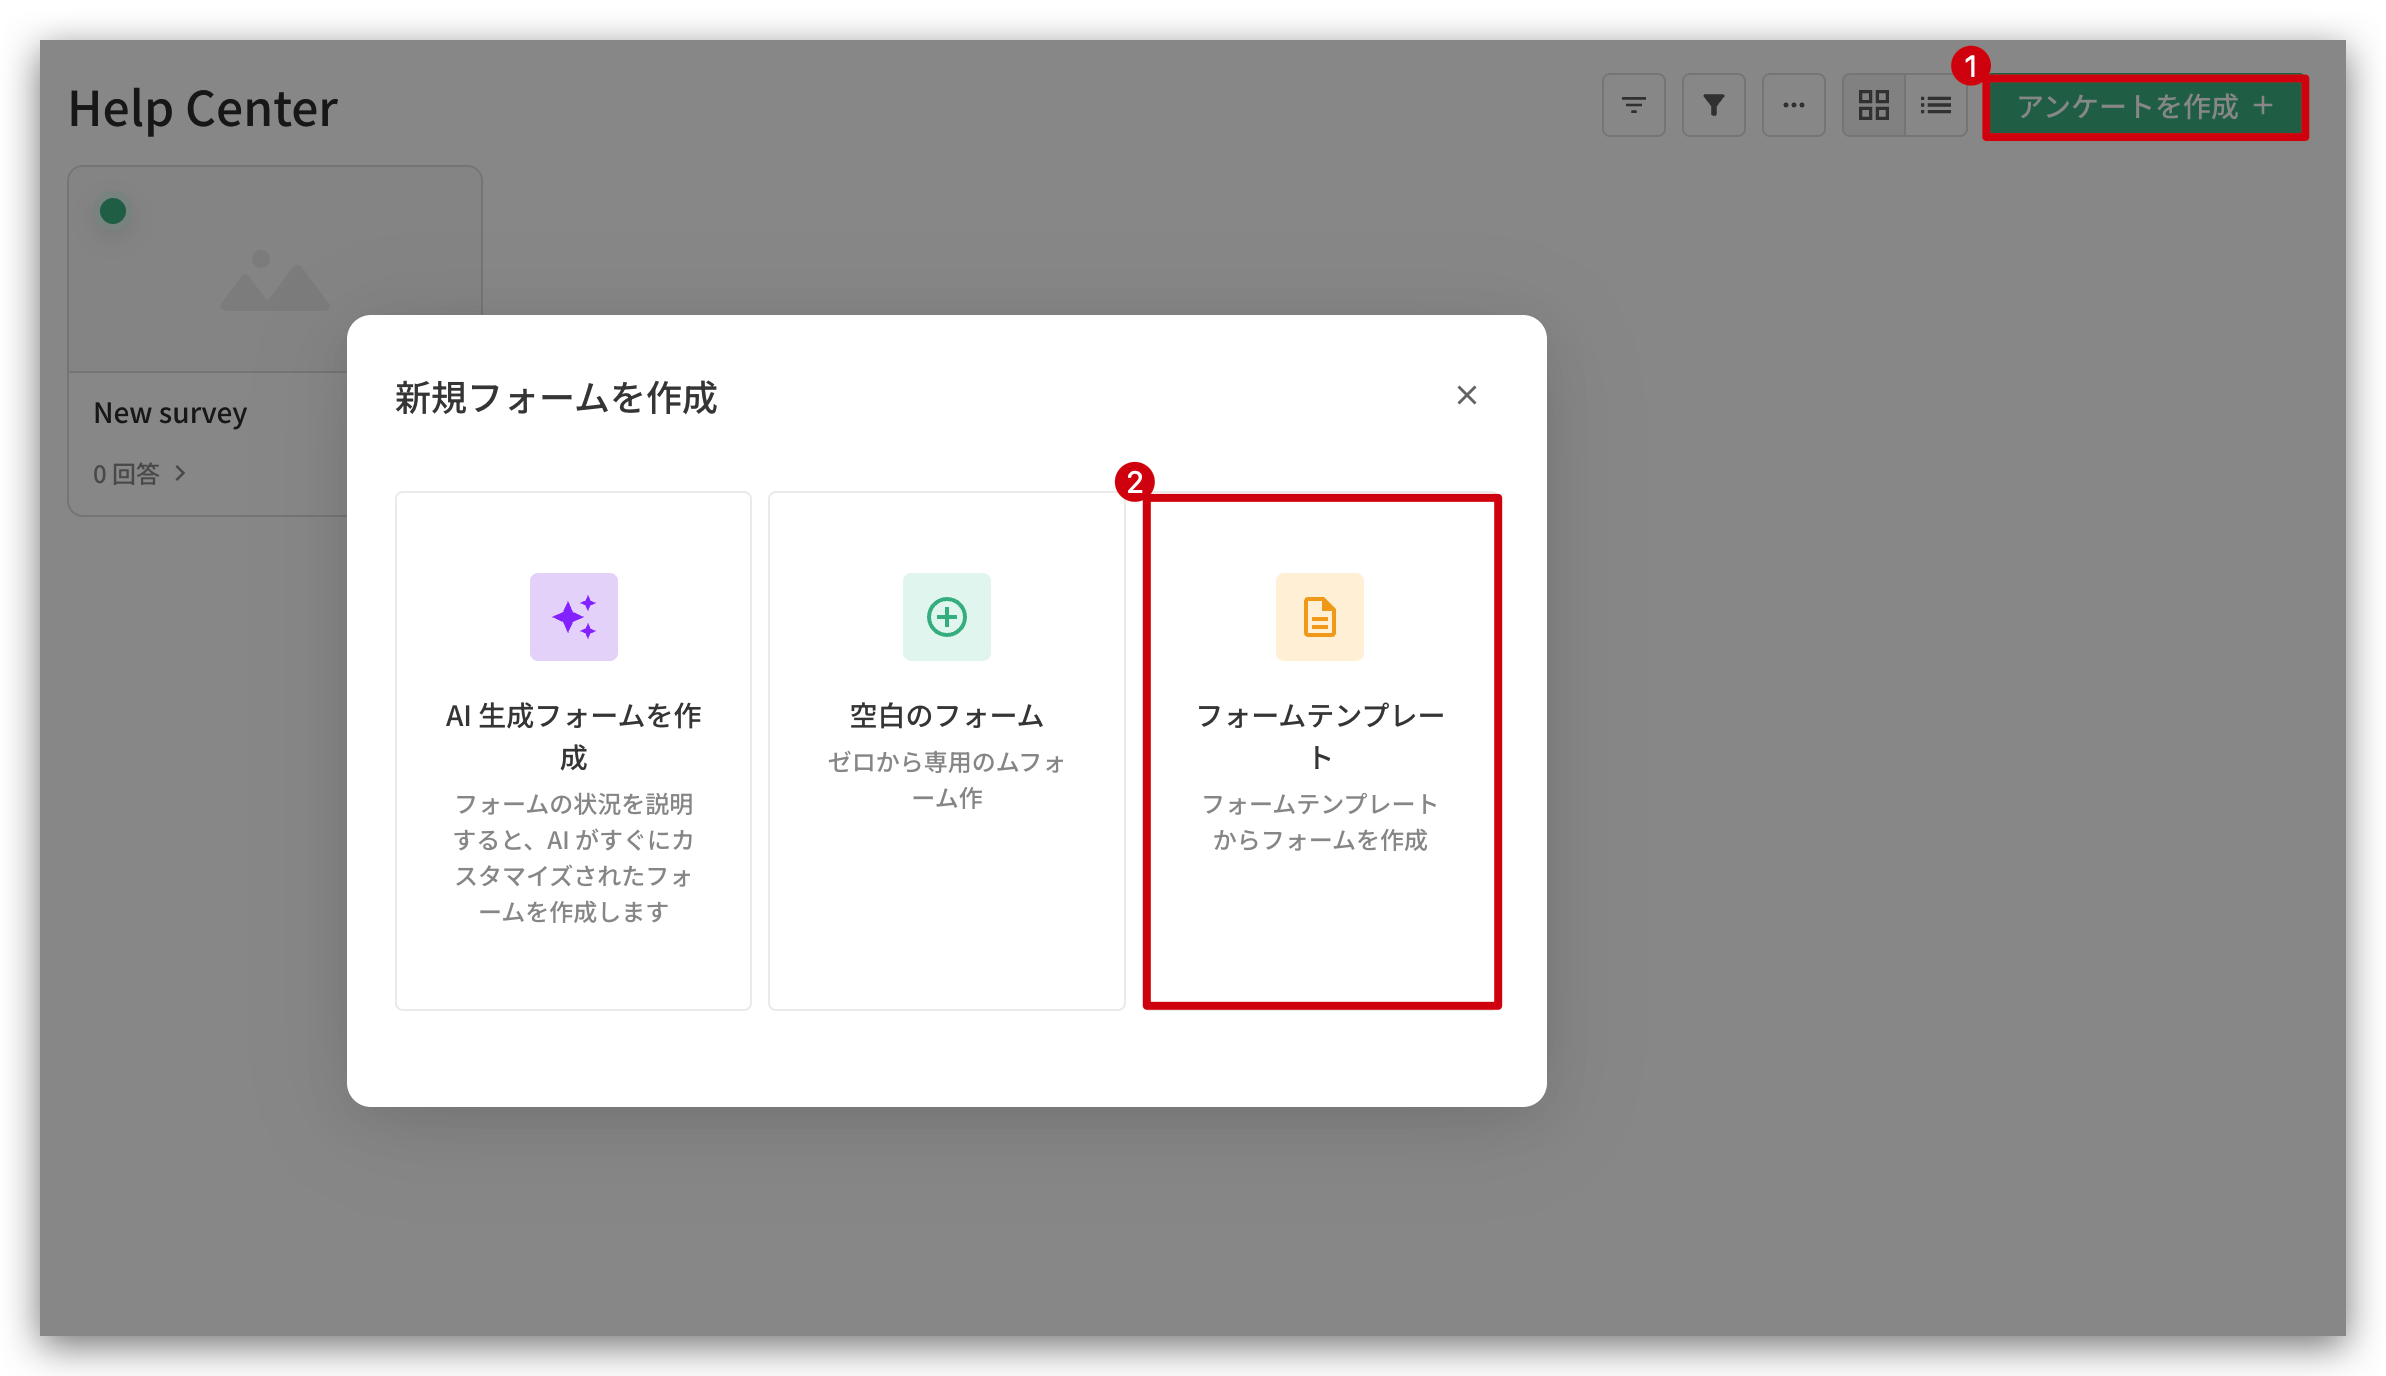Click the 新規フォームを作成 dialog title
This screenshot has width=2386, height=1376.
click(556, 397)
